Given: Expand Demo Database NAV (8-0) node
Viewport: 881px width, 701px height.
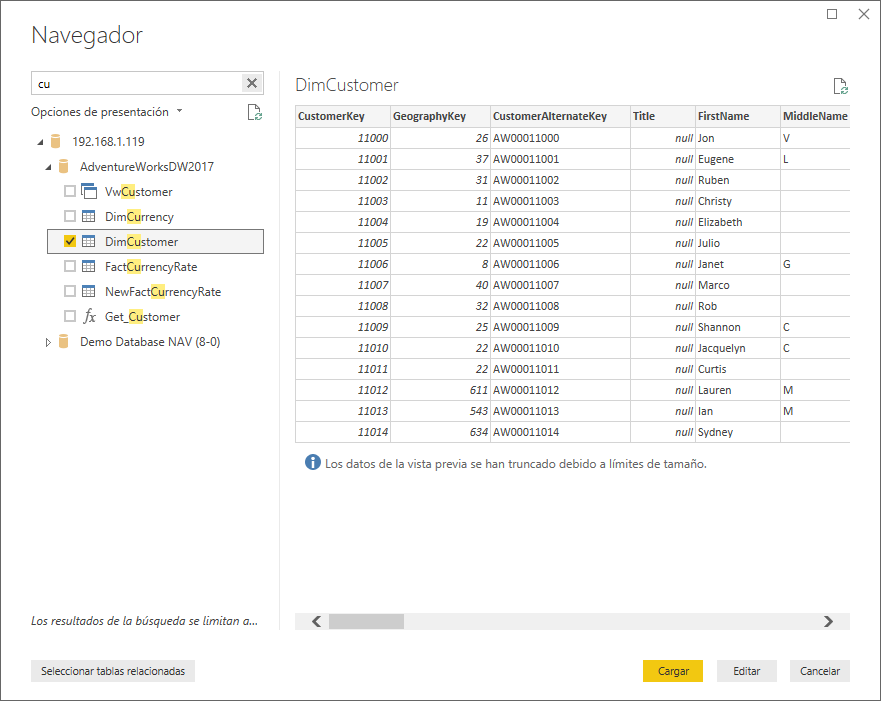Looking at the screenshot, I should (x=48, y=342).
